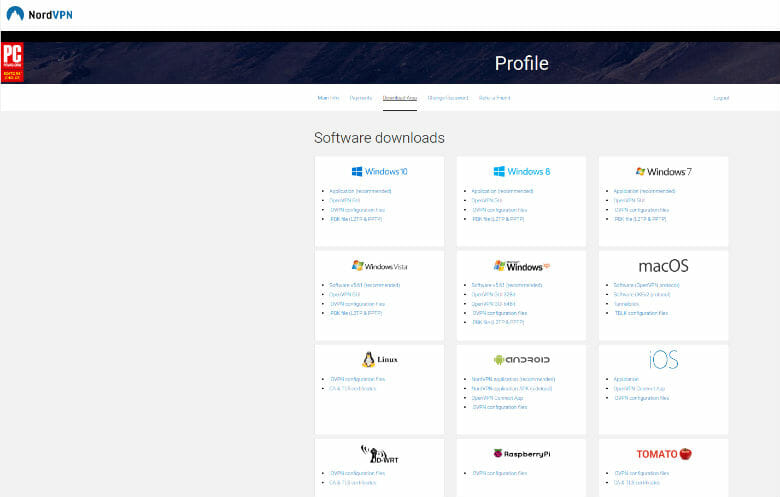Select the Download Area tab

click(x=399, y=98)
